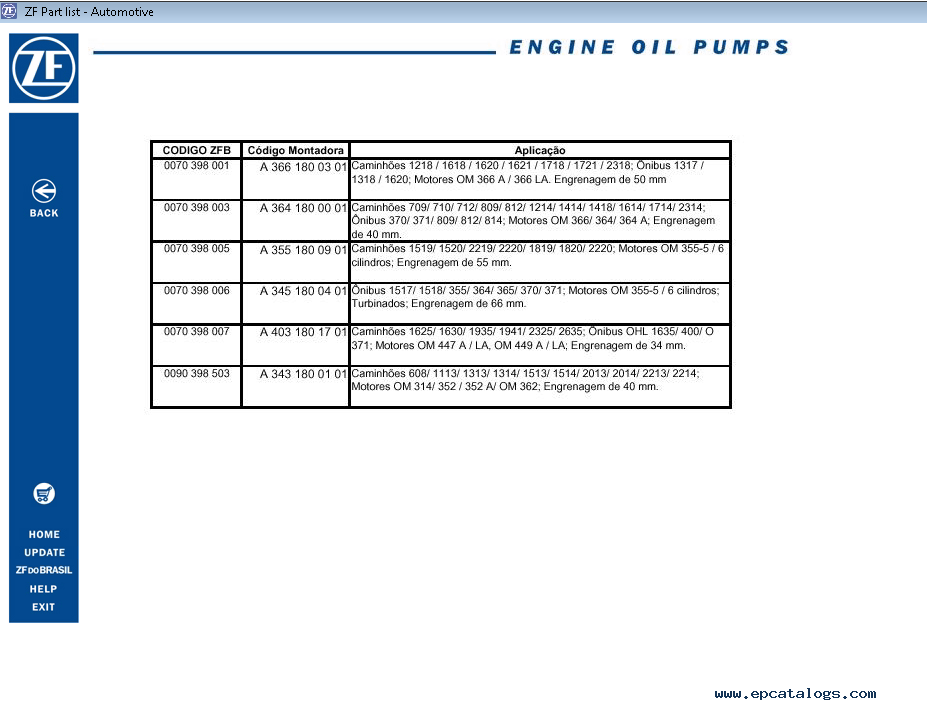This screenshot has width=927, height=710.
Task: Select ZF code 0070 398 007
Action: 196,332
